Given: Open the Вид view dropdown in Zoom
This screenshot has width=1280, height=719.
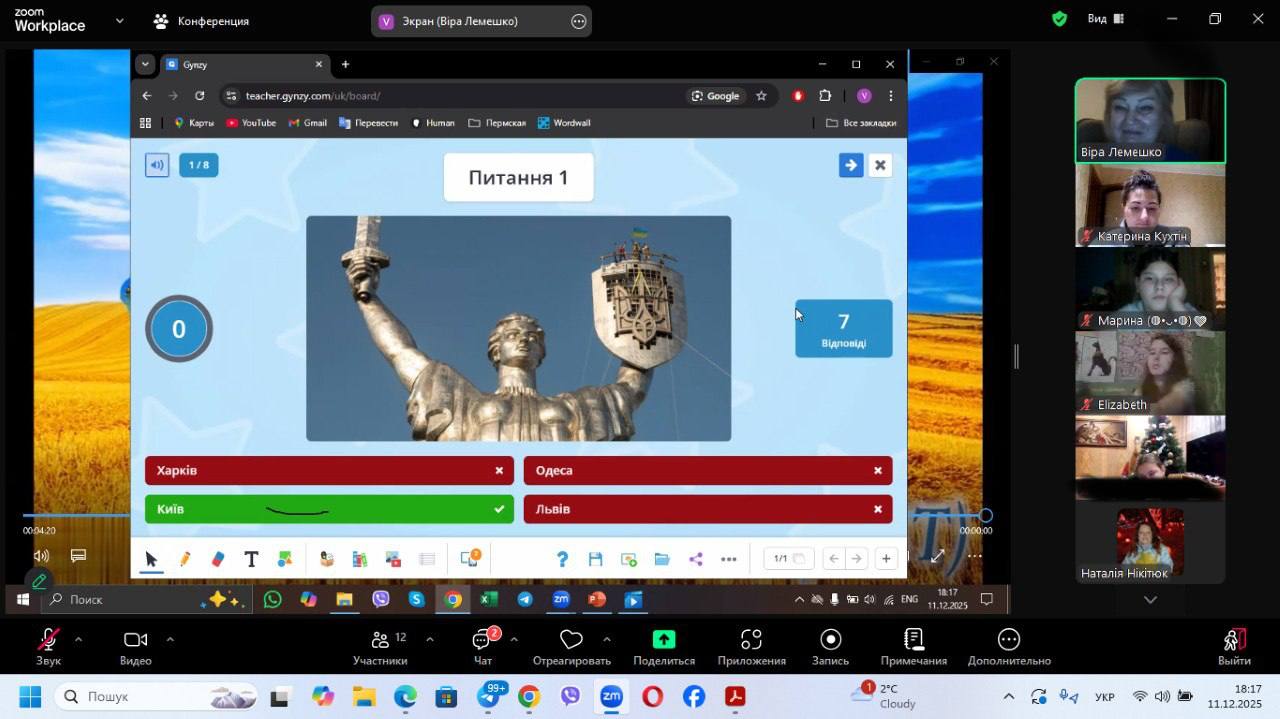Looking at the screenshot, I should [x=1105, y=19].
